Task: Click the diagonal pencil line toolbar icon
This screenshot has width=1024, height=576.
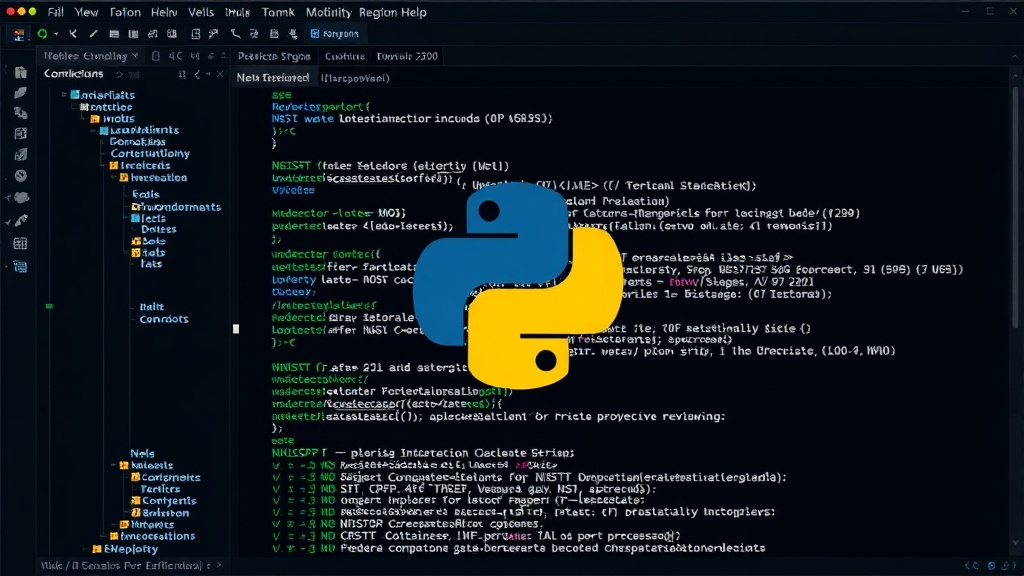Action: (x=93, y=33)
